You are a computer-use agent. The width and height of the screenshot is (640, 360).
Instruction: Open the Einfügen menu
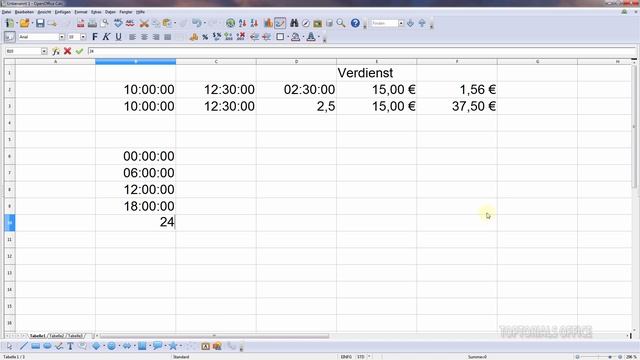[63, 12]
